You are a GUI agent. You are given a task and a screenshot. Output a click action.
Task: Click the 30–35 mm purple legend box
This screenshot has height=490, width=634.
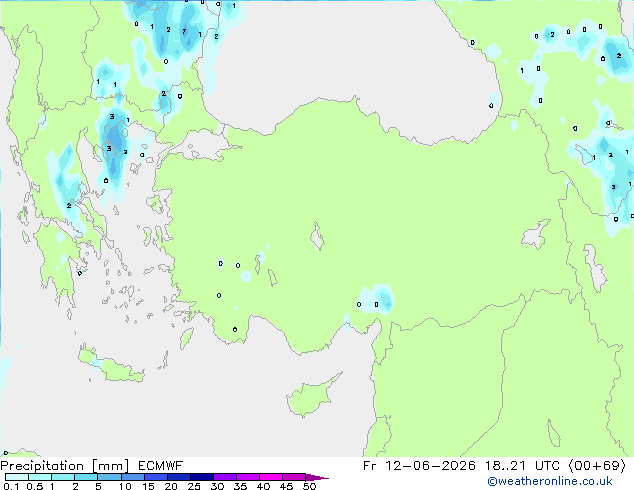click(224, 477)
